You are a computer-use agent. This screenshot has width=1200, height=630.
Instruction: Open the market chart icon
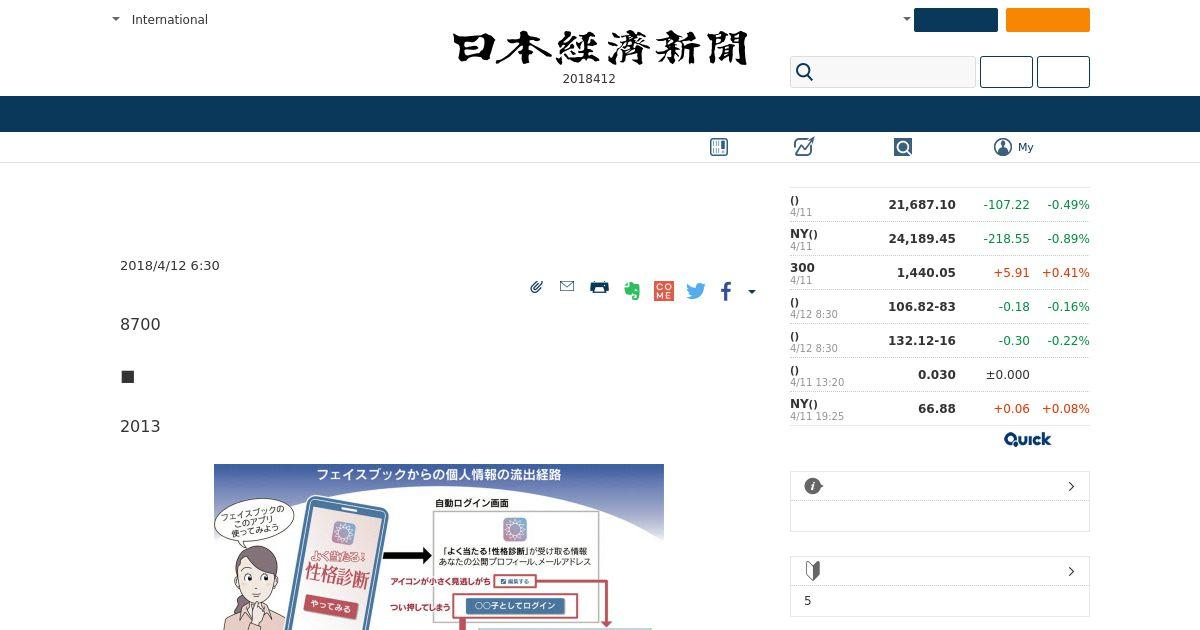[x=804, y=147]
